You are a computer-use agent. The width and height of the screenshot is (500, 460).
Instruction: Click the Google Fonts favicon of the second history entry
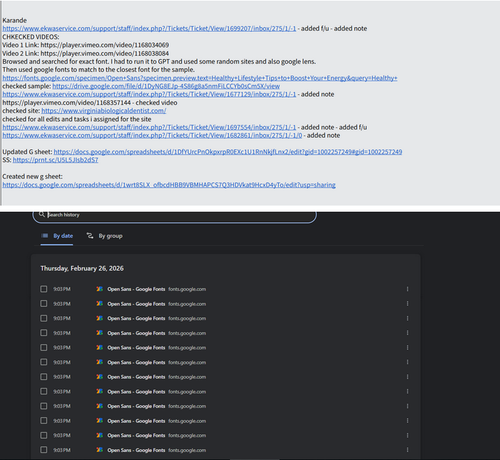pyautogui.click(x=99, y=304)
